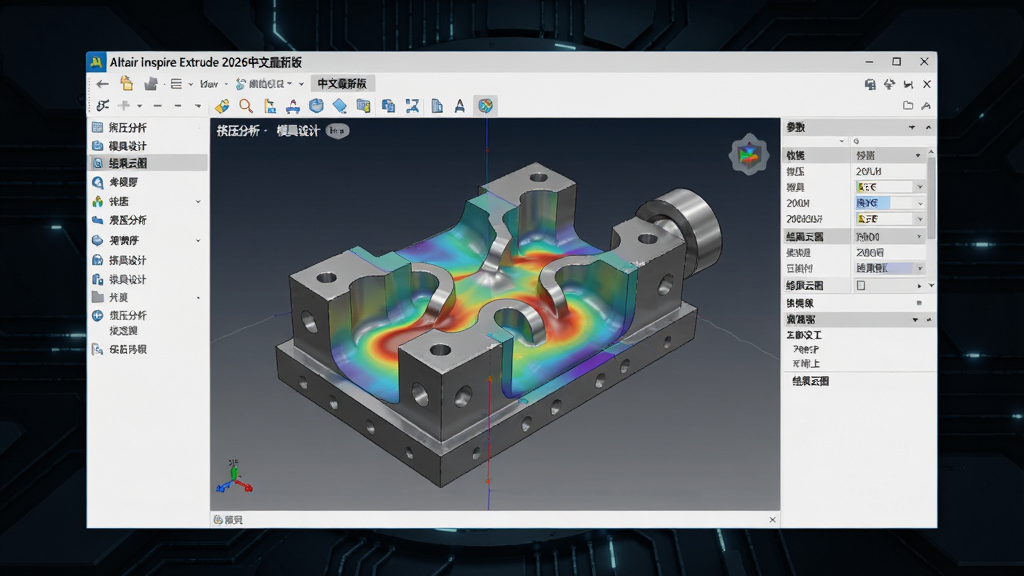
Task: Expand the sidebar row with the green-blue figures icon
Action: (198, 202)
